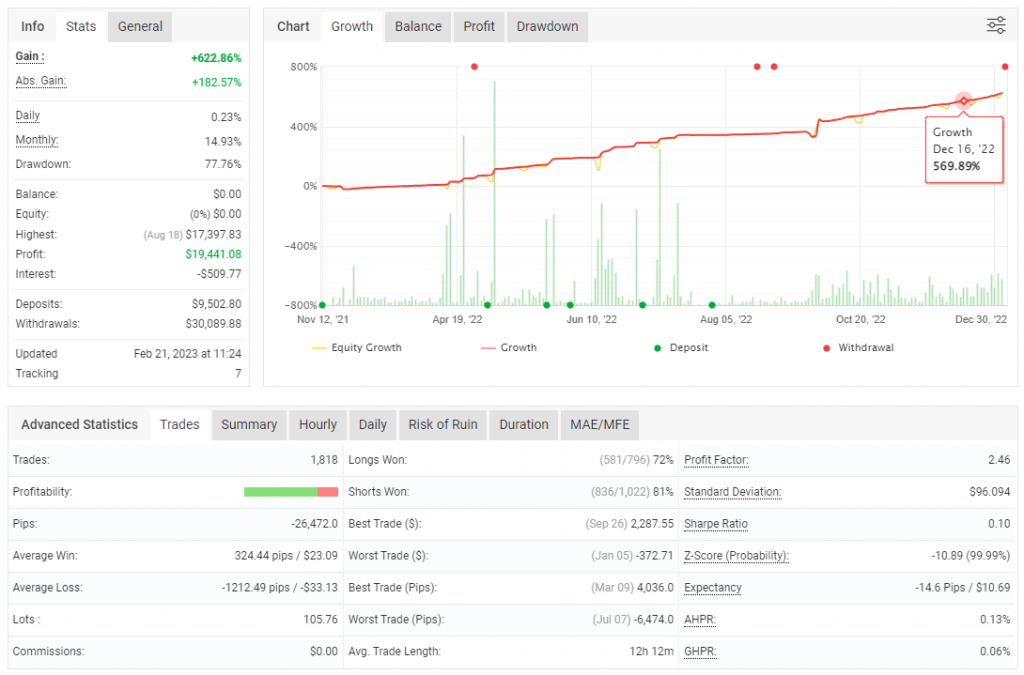
Task: Open the Hourly analysis tab
Action: pos(317,424)
